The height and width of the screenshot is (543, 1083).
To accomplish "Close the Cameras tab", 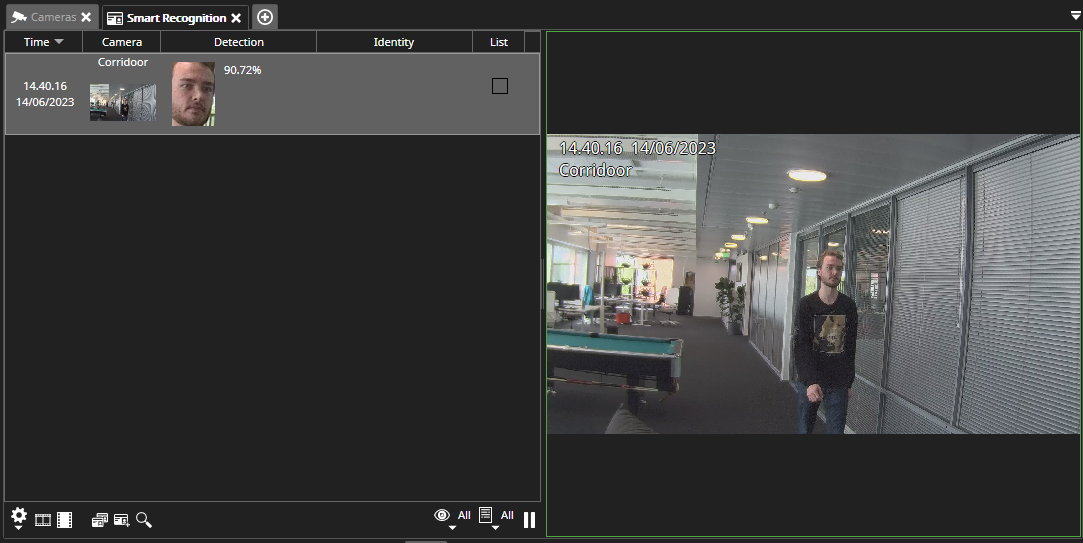I will tap(86, 18).
